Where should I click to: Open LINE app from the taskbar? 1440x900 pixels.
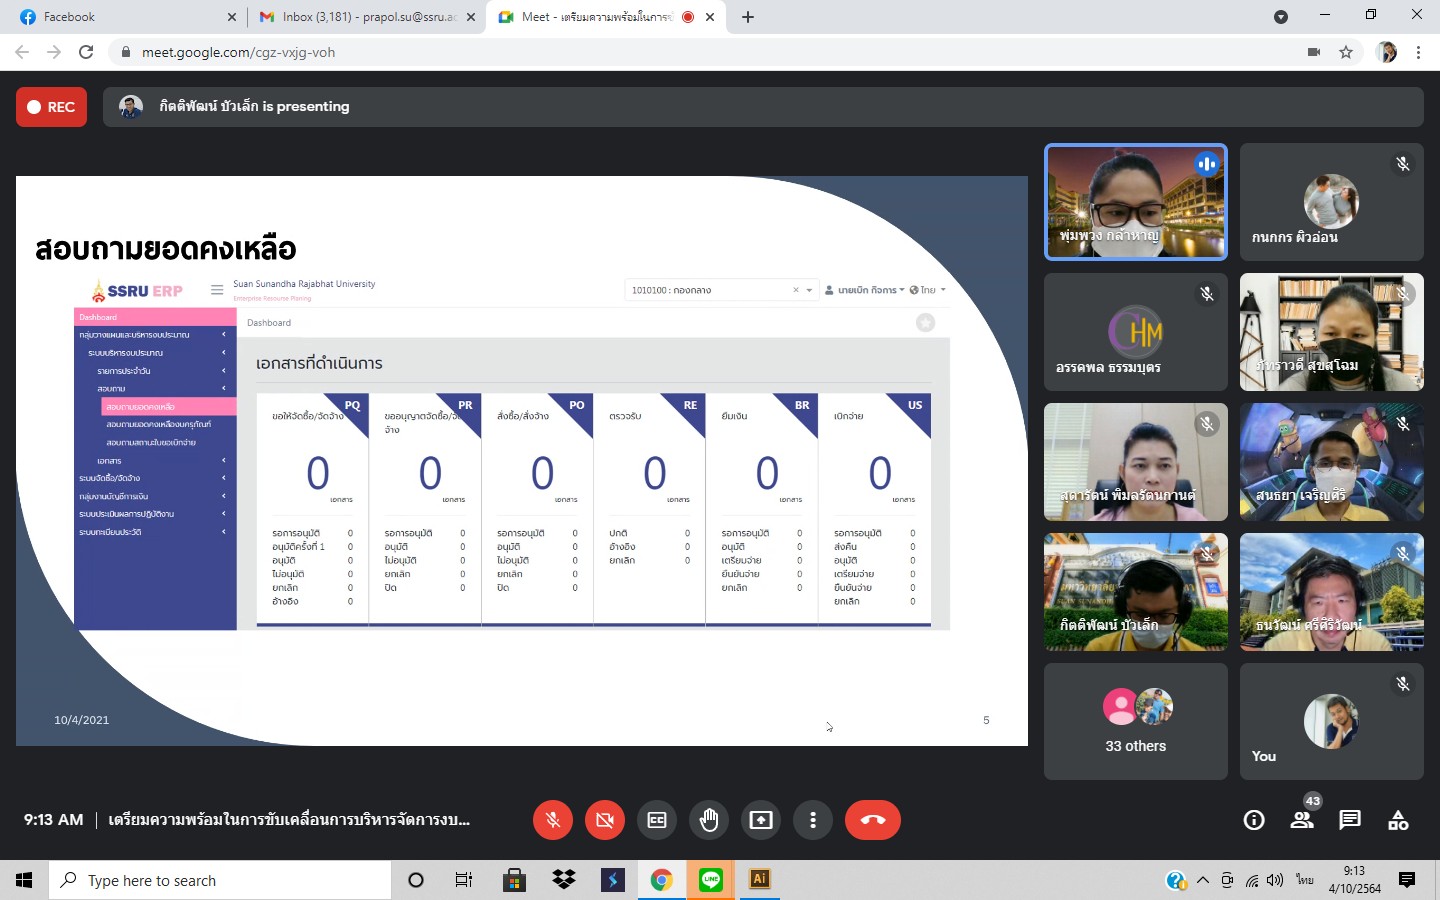(x=711, y=880)
